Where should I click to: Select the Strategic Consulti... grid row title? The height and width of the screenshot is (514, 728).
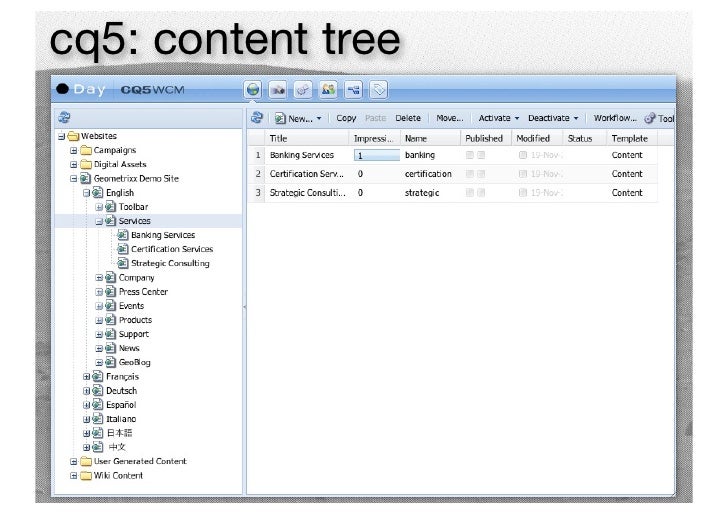pos(307,193)
